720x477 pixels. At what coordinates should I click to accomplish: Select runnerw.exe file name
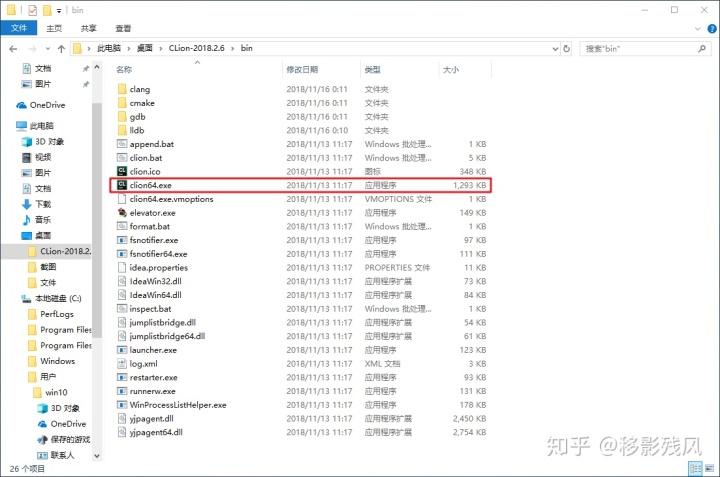tap(152, 391)
